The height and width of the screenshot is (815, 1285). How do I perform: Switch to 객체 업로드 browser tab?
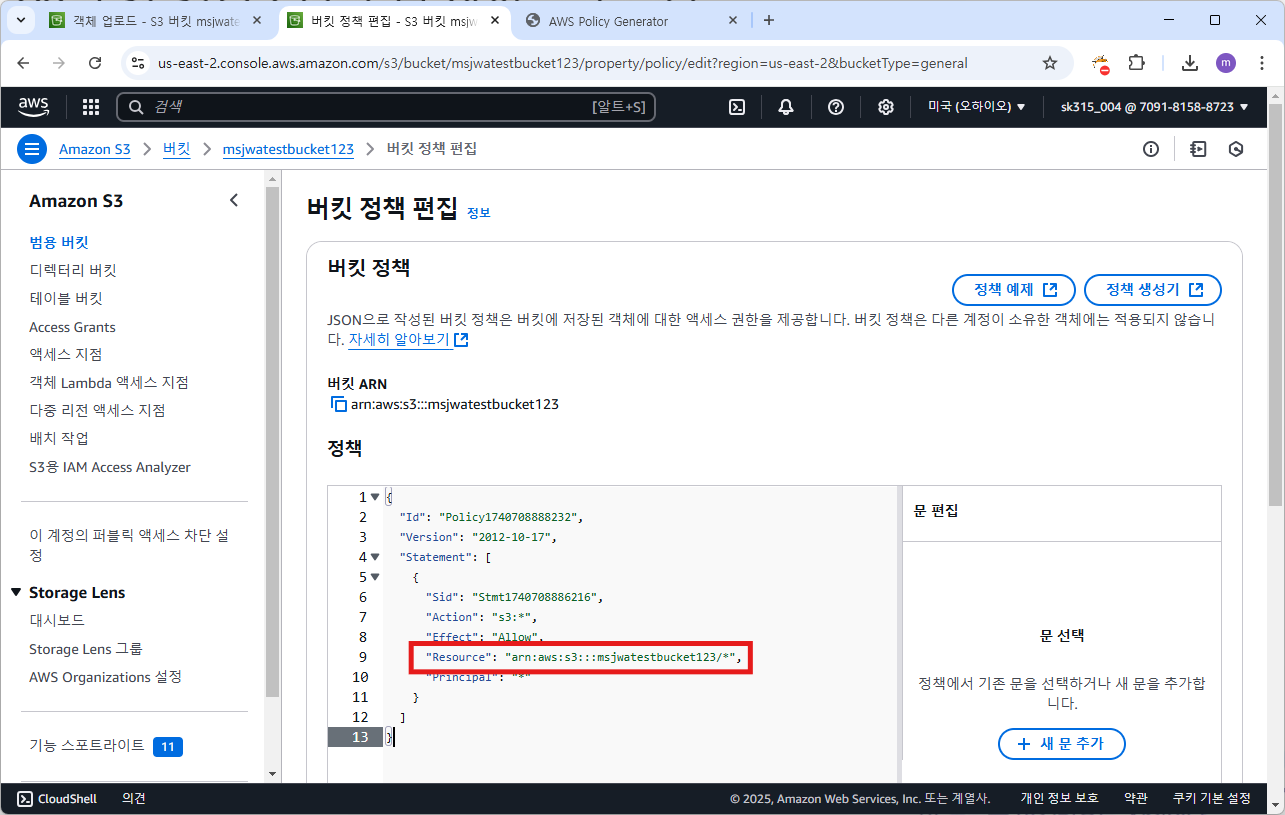coord(156,21)
